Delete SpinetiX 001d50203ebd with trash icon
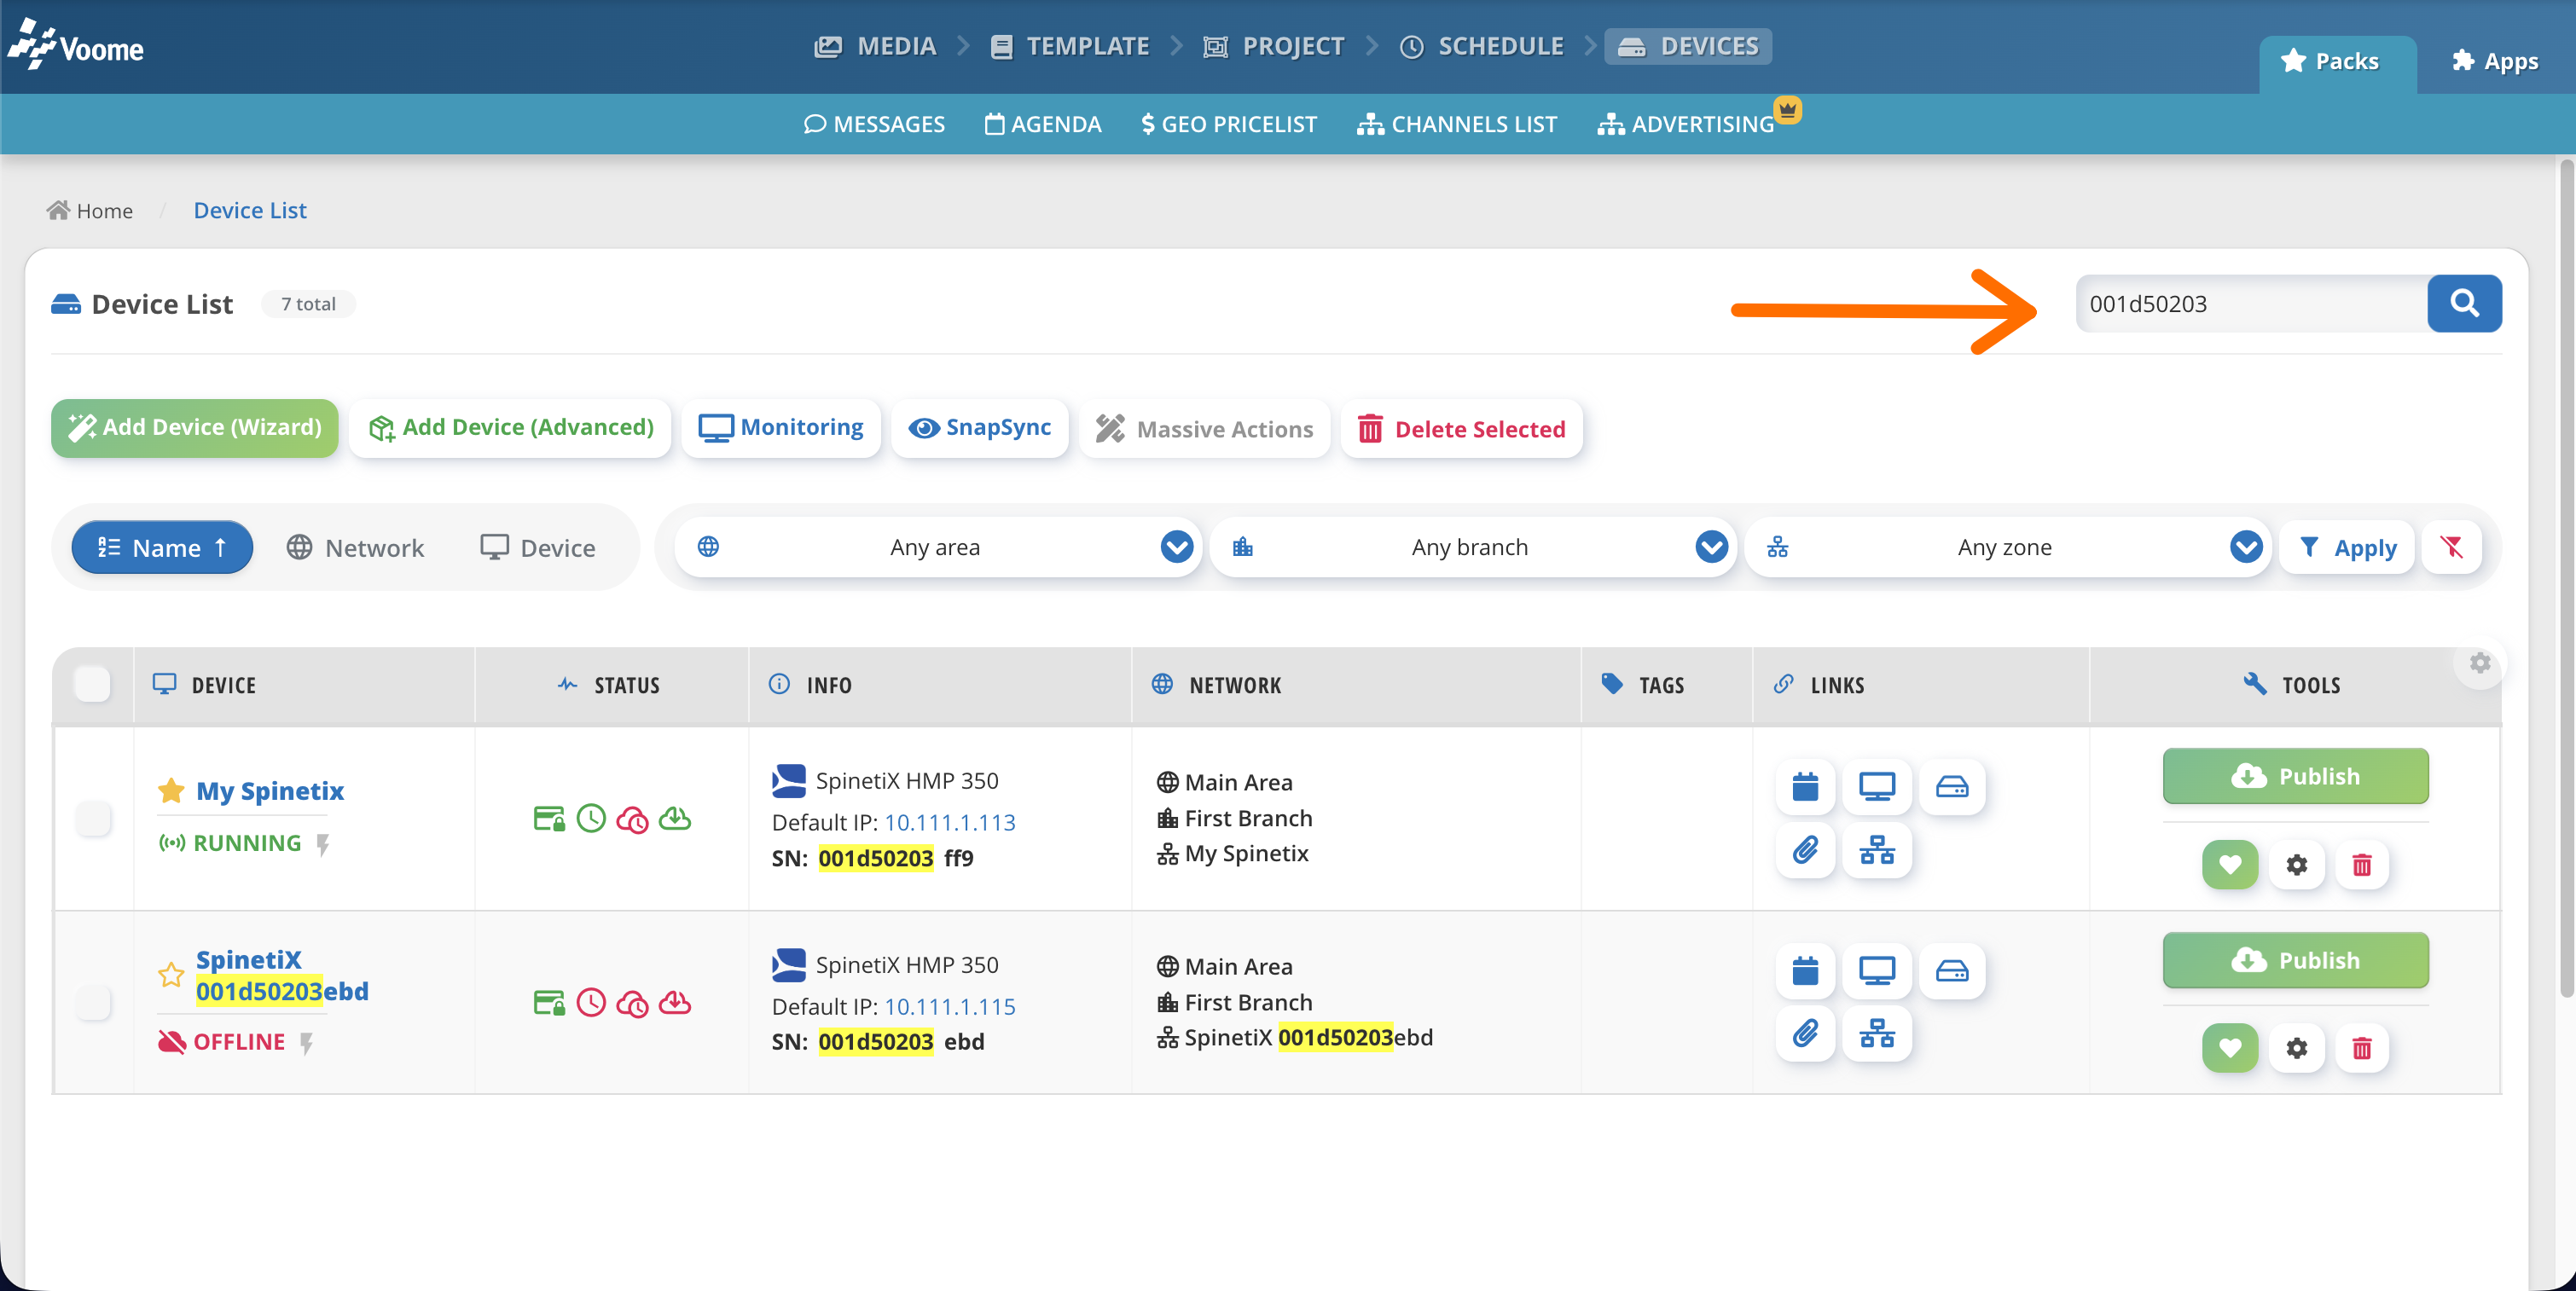This screenshot has width=2576, height=1291. pyautogui.click(x=2362, y=1048)
